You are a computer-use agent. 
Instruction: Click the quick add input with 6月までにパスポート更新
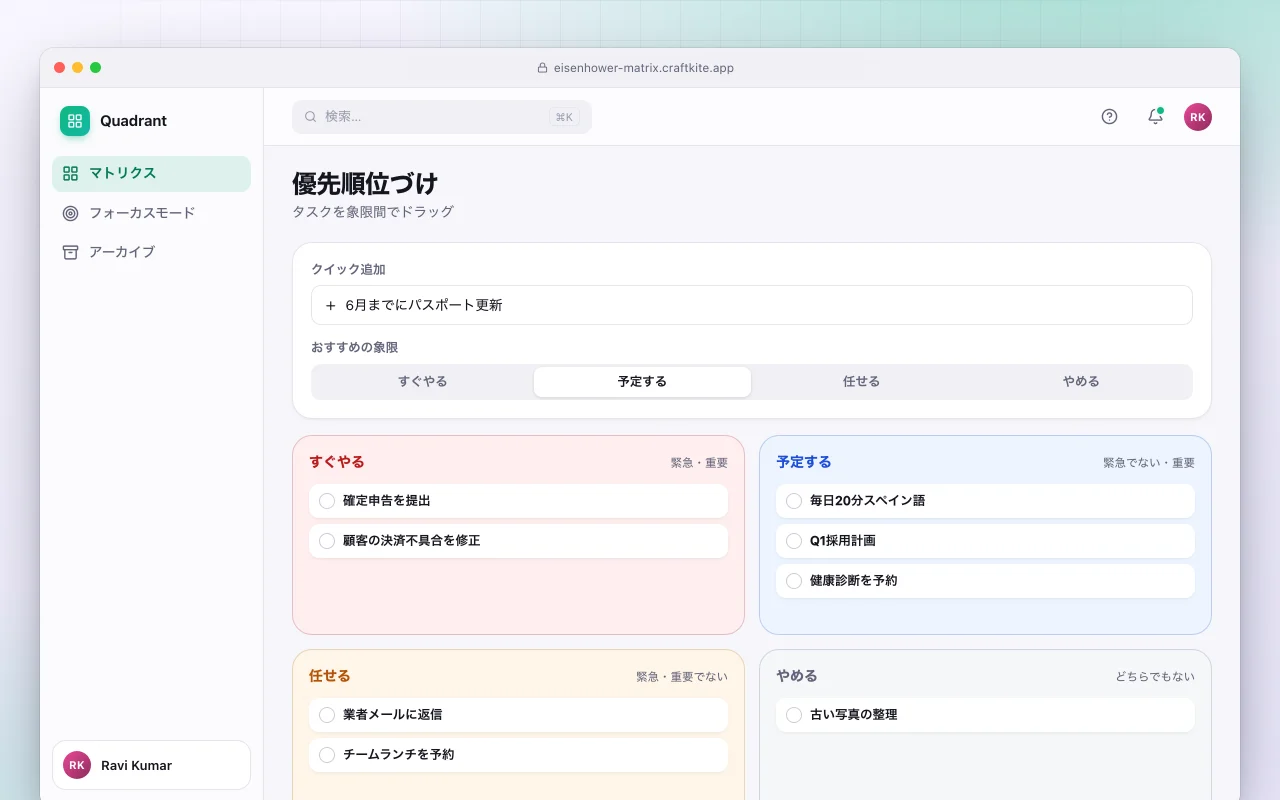pos(752,305)
